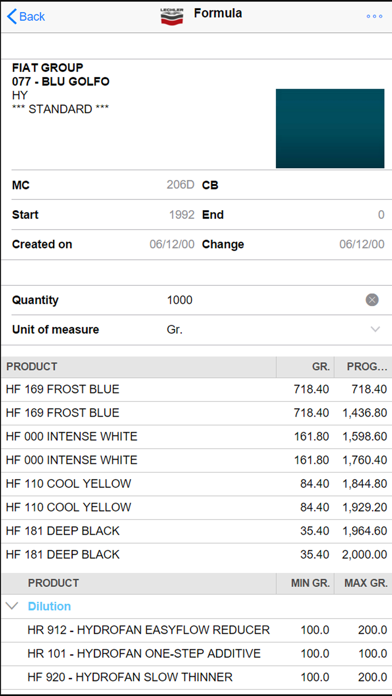
Task: Click the Formula page title
Action: 218,13
